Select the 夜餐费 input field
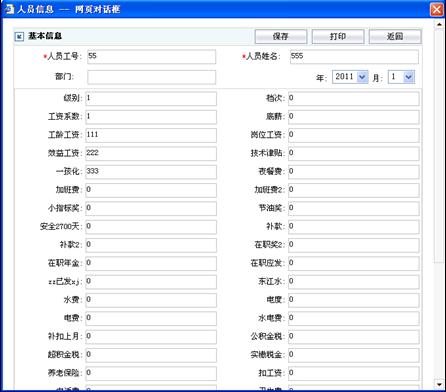Screen dimensions: 446x392 tap(354, 172)
